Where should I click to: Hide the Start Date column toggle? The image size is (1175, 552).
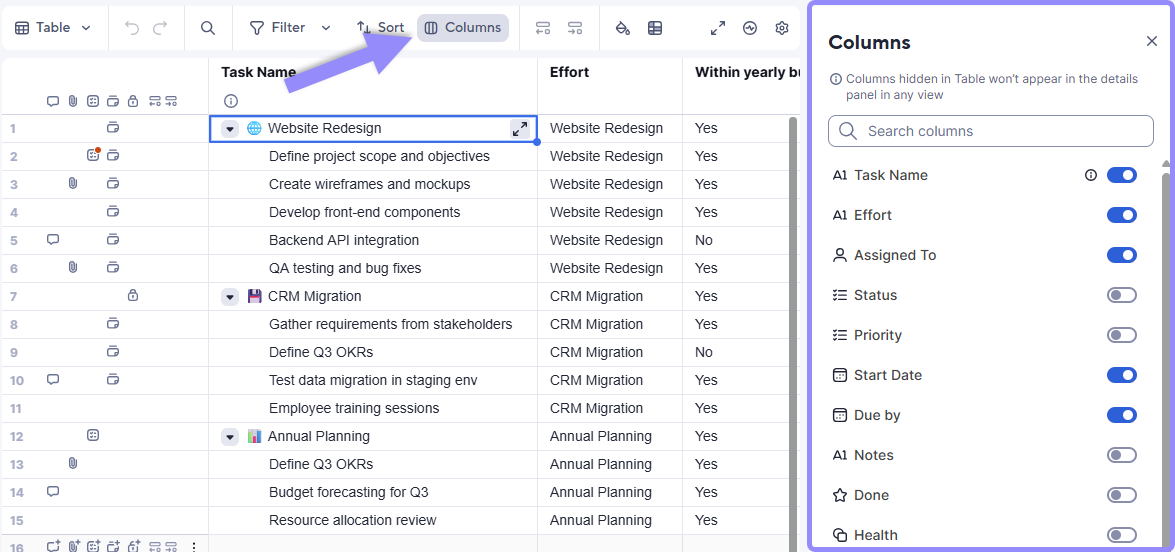(x=1122, y=375)
